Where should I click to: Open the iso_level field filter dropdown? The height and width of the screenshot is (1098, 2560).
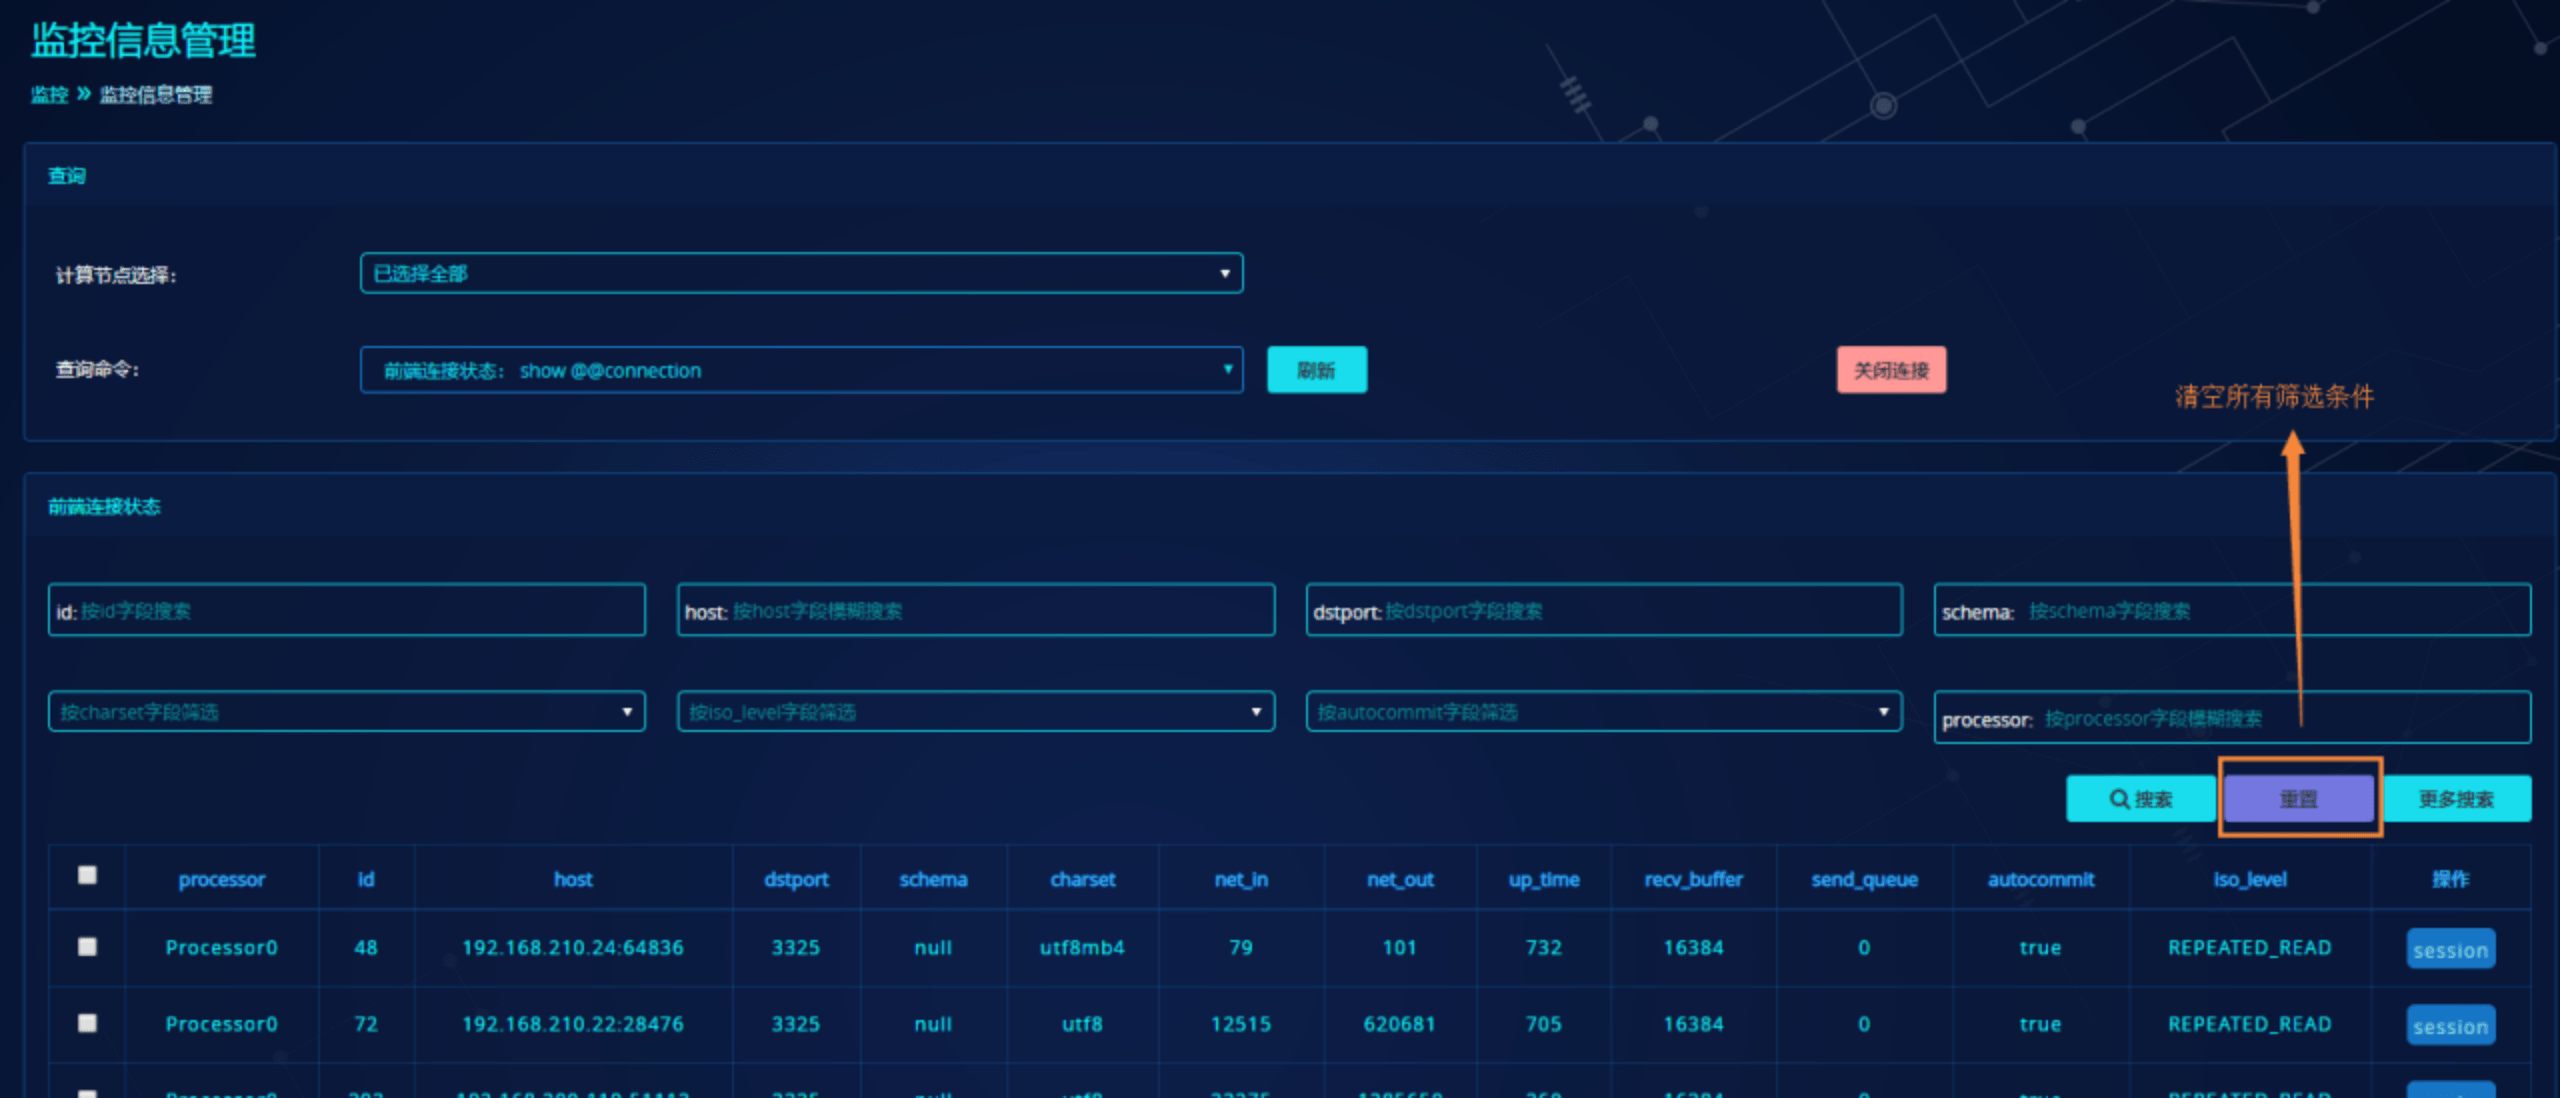point(975,712)
